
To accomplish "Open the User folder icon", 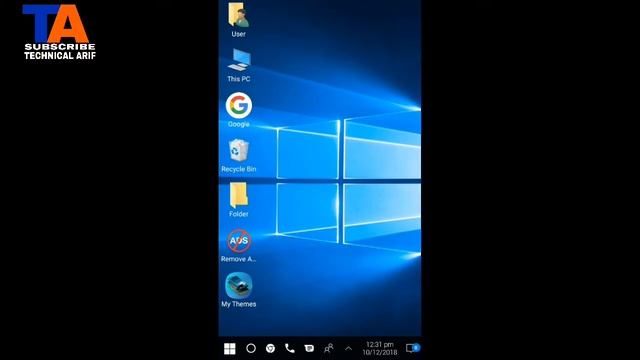I will (239, 15).
